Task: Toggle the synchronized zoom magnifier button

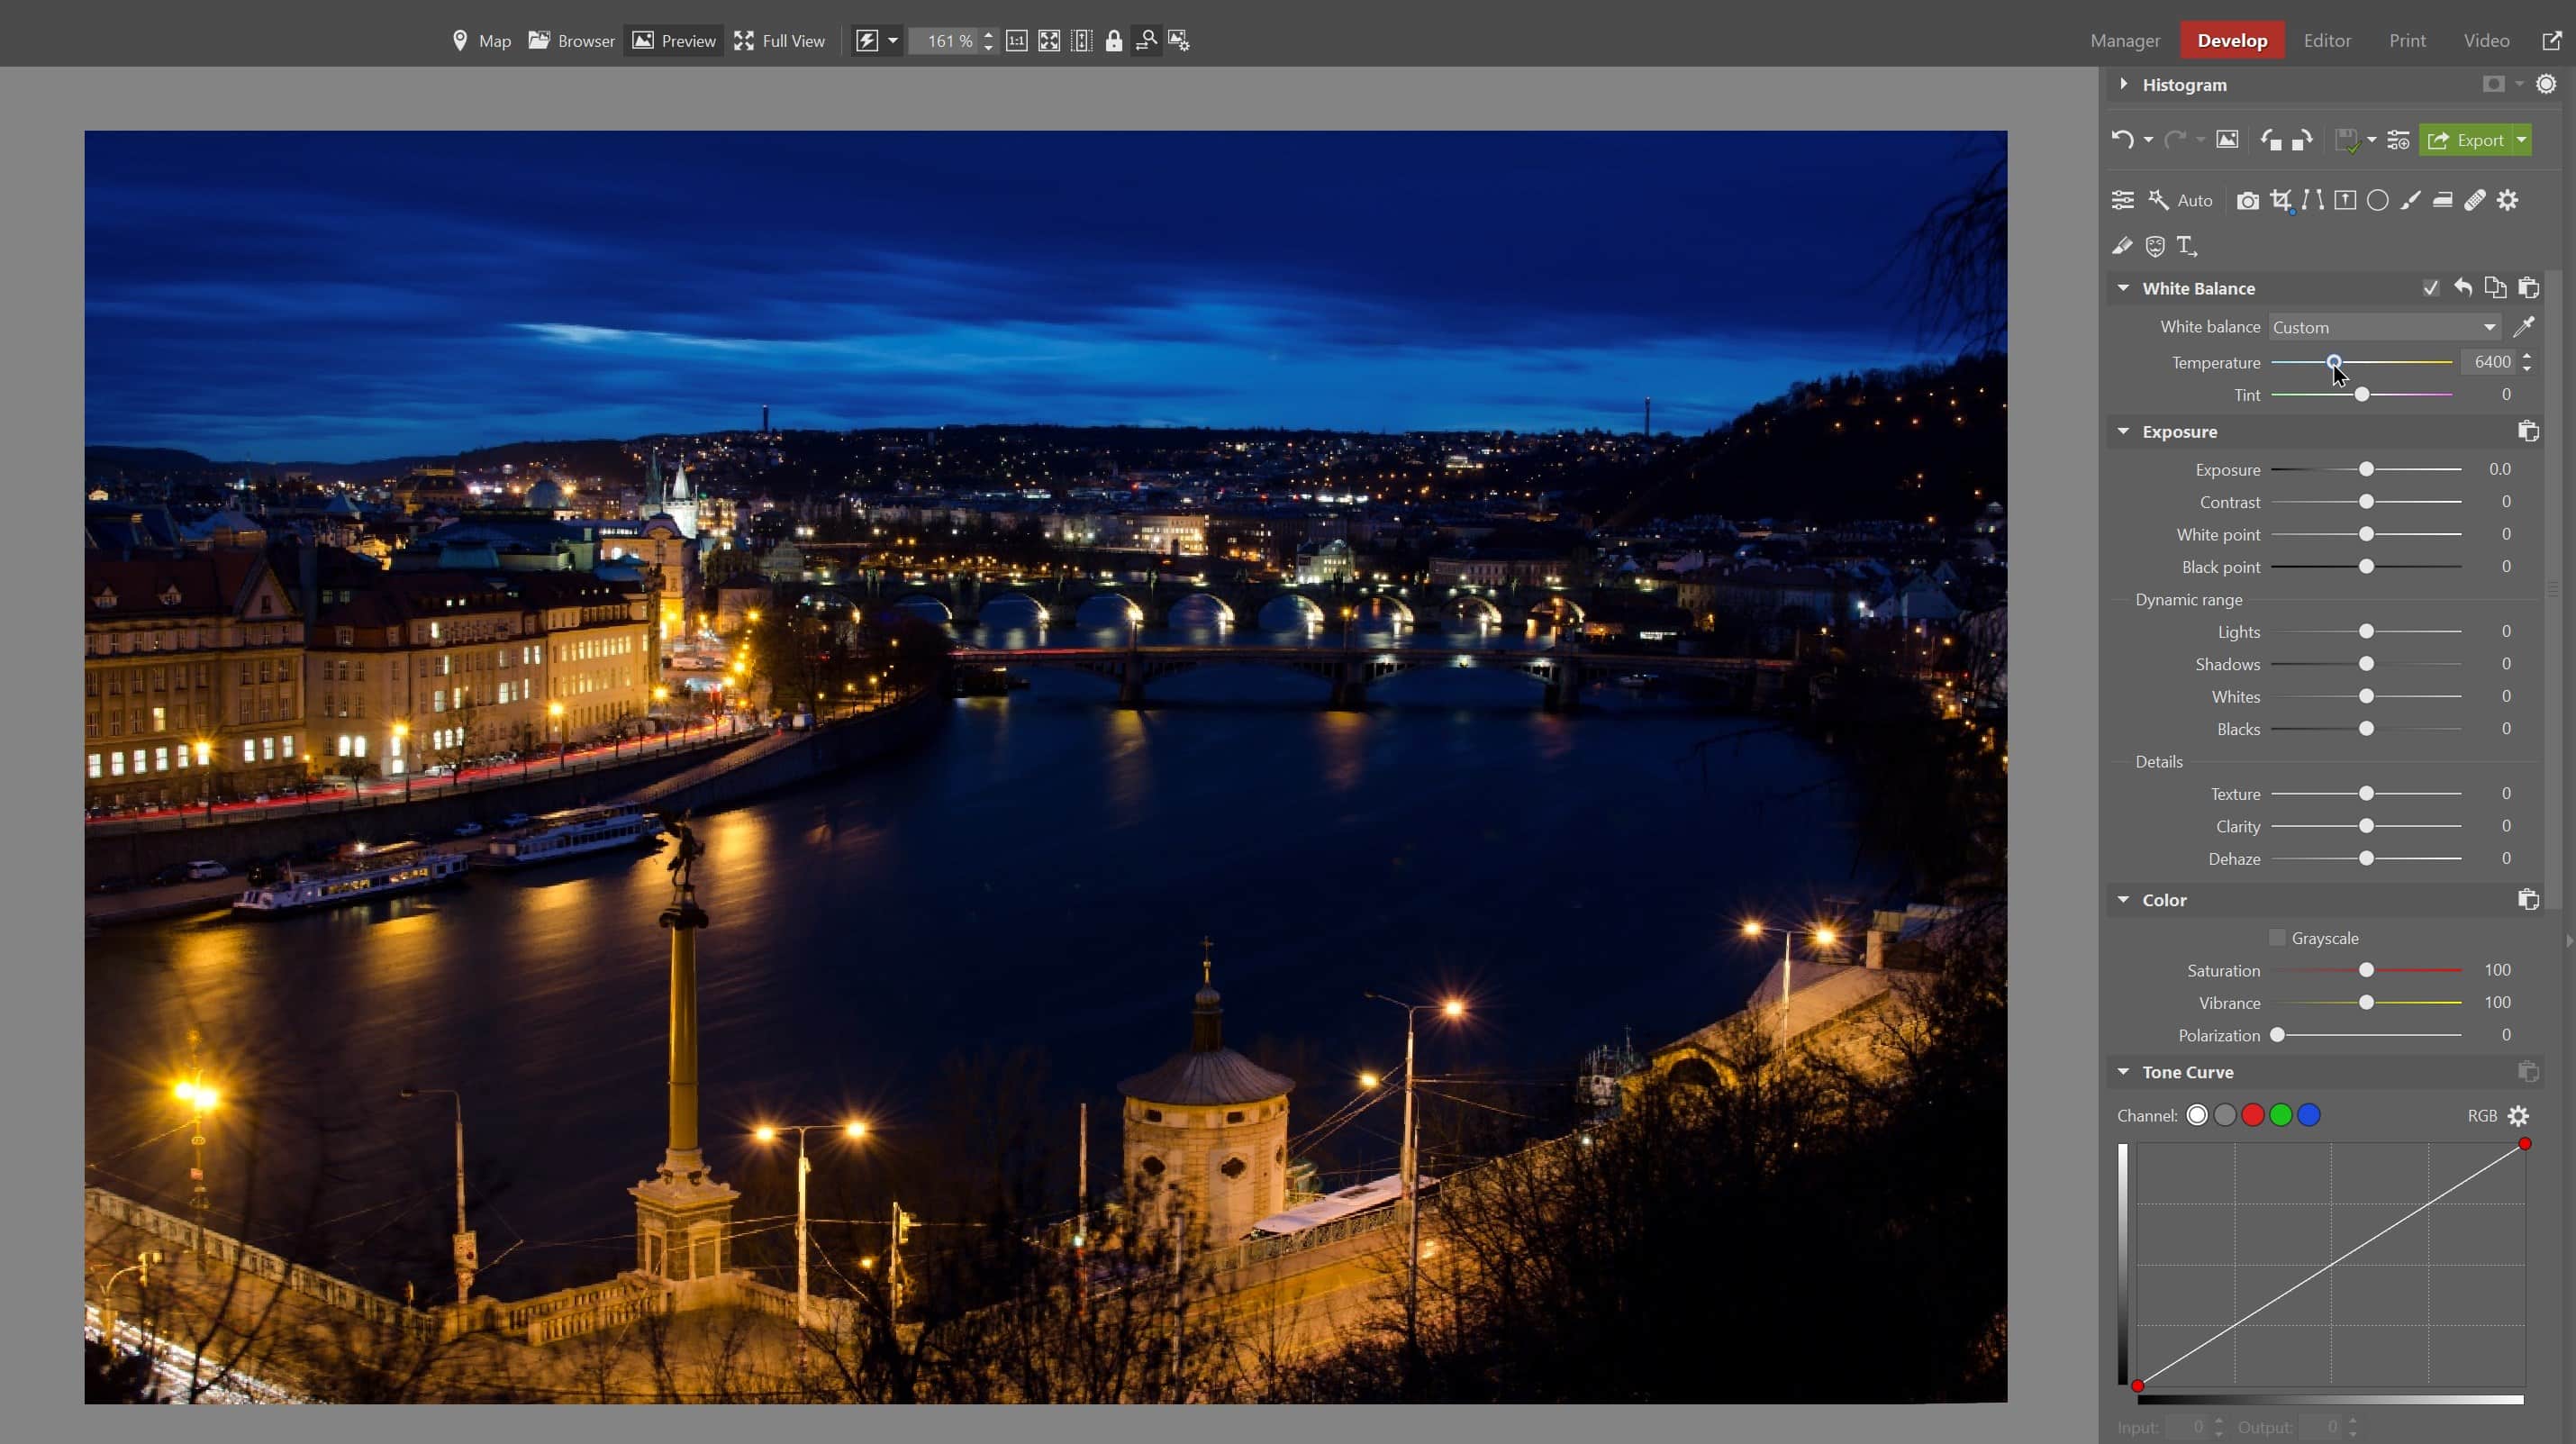Action: 1146,41
